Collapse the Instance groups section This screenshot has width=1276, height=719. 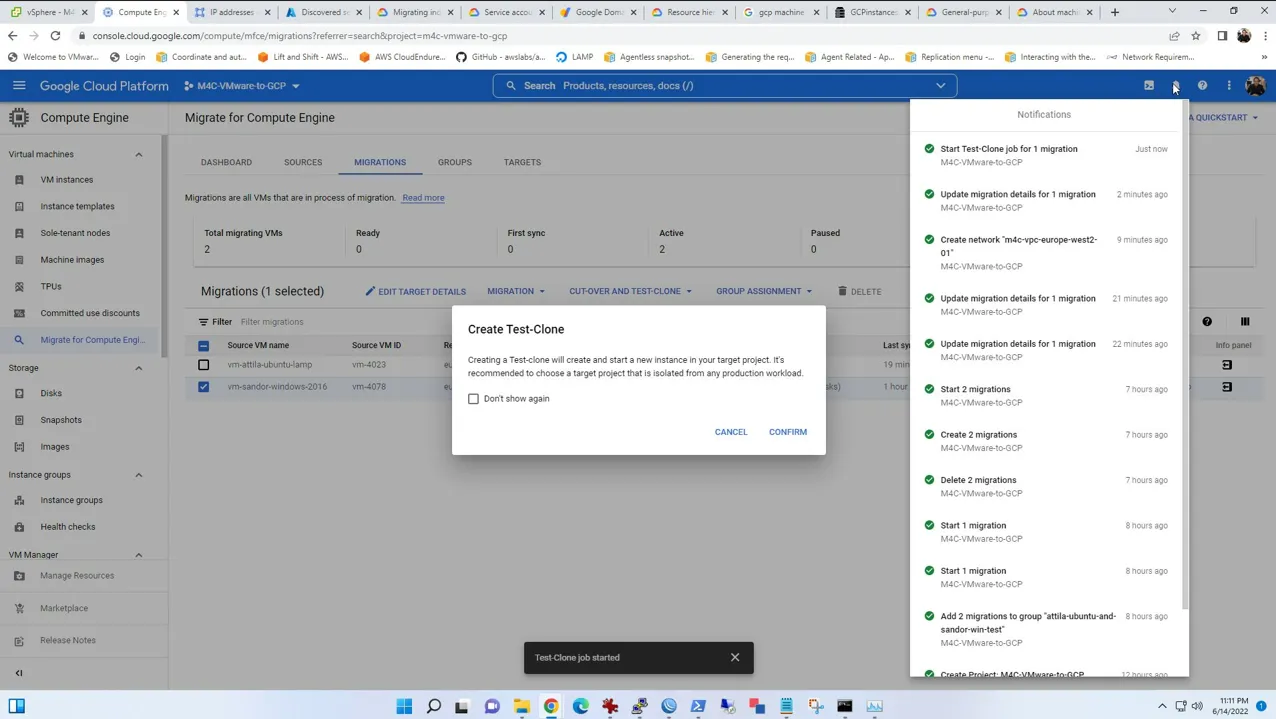(139, 475)
